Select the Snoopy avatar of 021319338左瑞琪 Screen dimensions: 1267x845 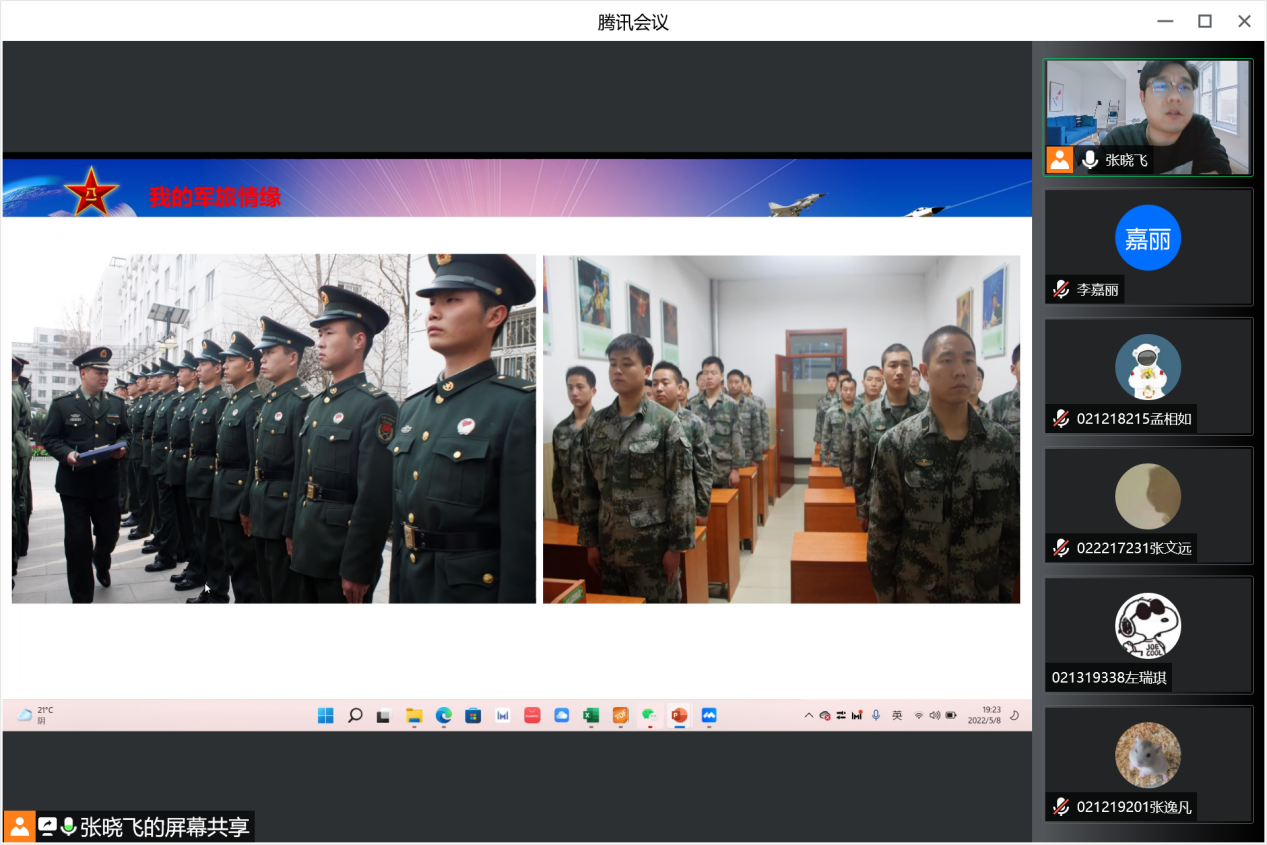tap(1148, 626)
